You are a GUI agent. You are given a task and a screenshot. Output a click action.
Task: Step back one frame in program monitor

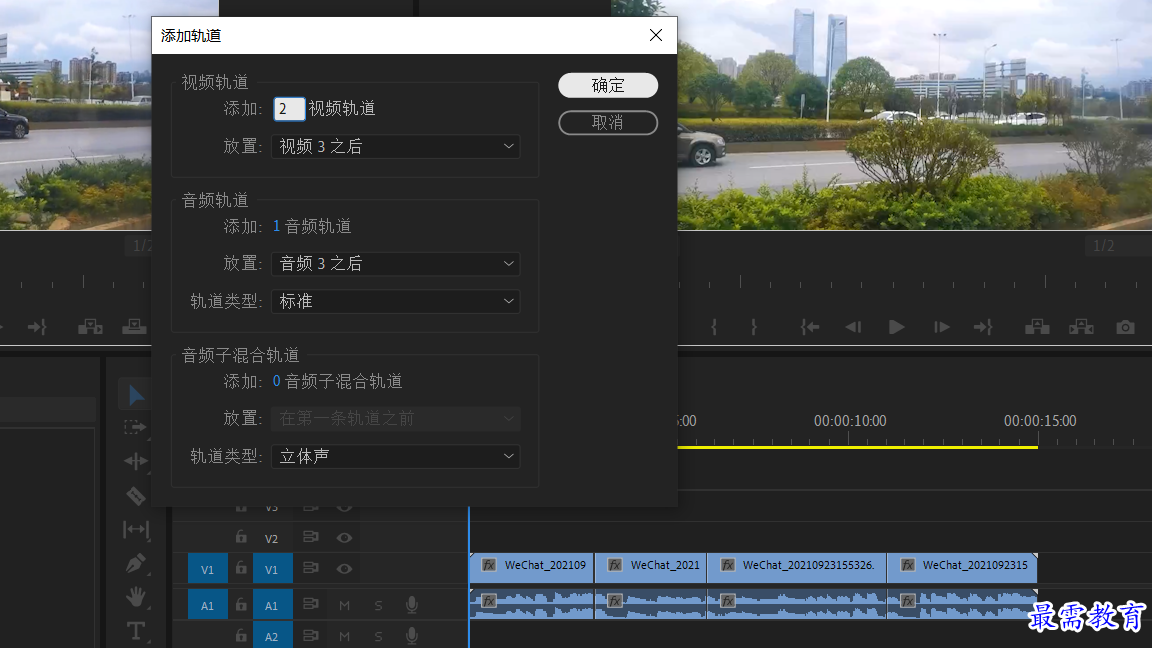click(x=853, y=327)
